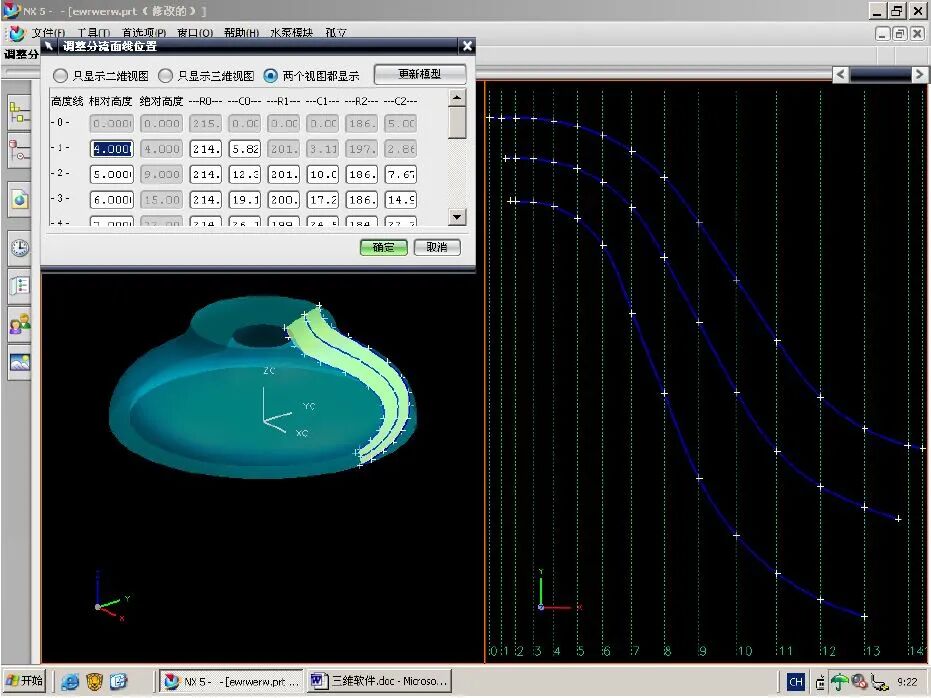Edit row 2 C1 field 10.0
The width and height of the screenshot is (931, 698).
pyautogui.click(x=323, y=174)
